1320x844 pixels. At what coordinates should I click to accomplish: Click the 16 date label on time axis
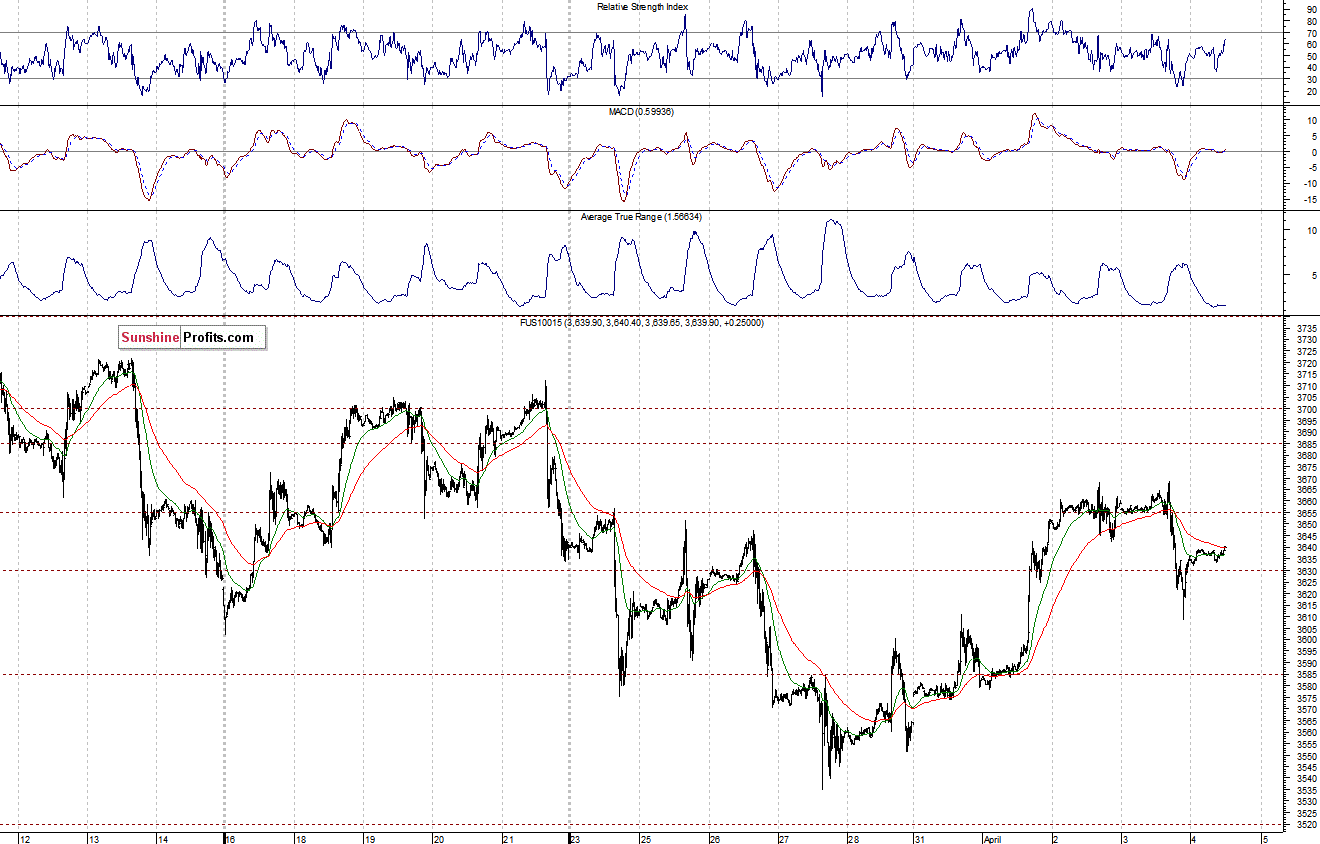click(x=231, y=839)
